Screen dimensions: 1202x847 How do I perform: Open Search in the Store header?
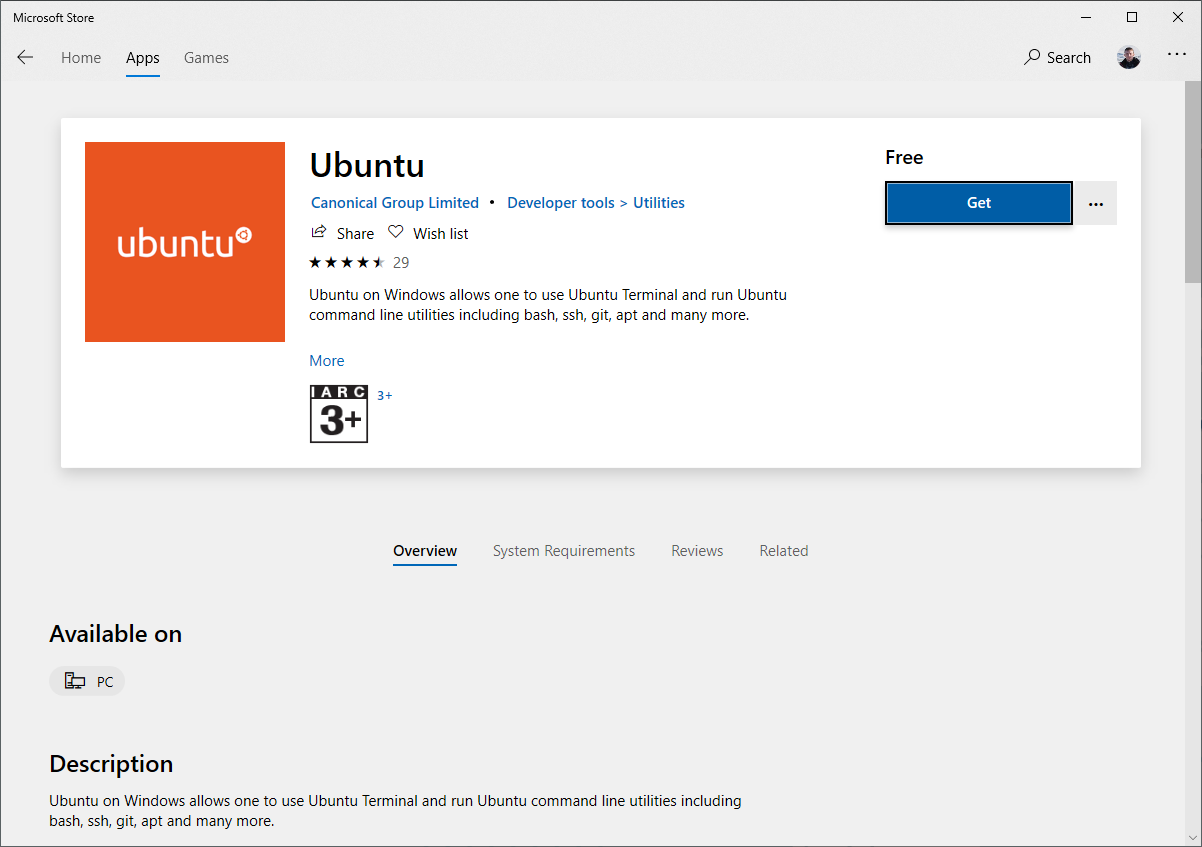1057,58
